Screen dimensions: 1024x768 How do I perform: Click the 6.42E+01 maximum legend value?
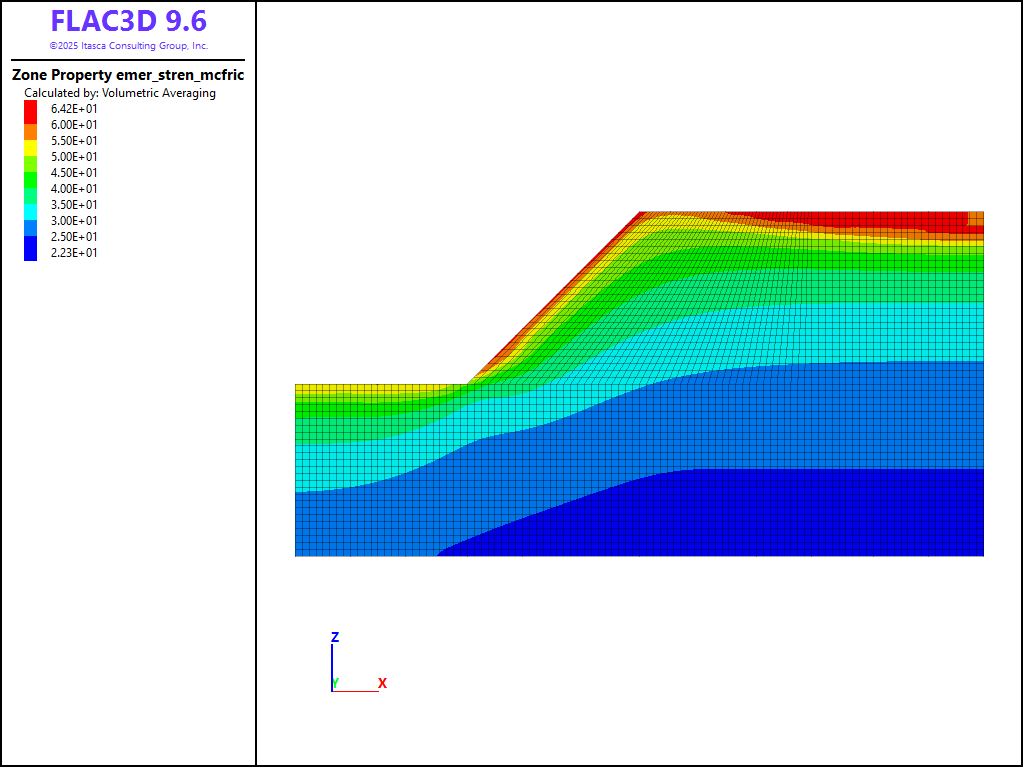[74, 109]
